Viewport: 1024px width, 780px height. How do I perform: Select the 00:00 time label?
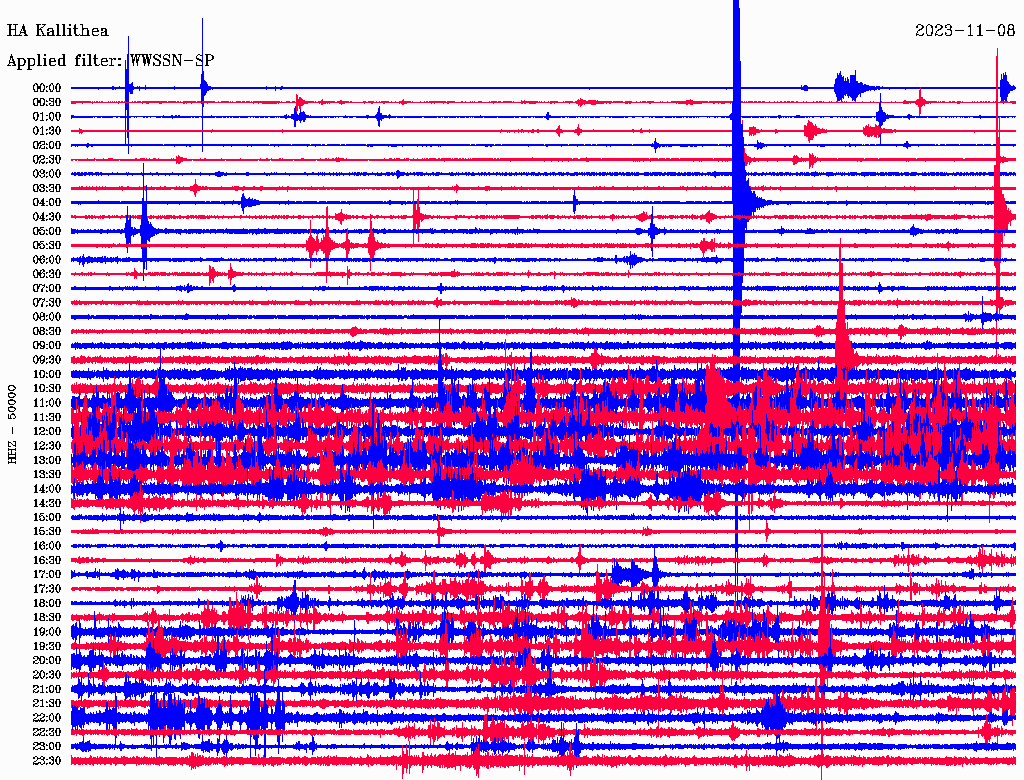point(47,88)
